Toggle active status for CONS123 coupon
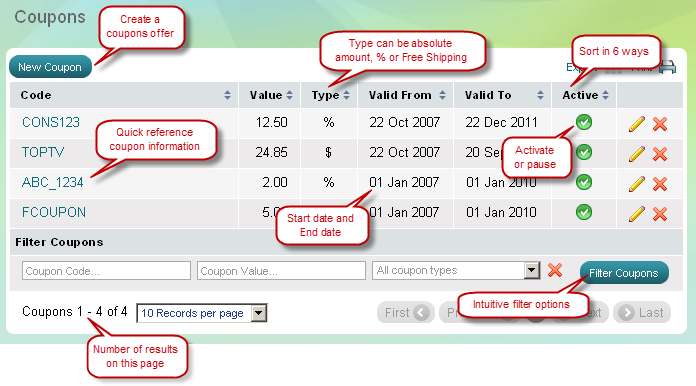Screen dimensions: 696x386 coord(584,122)
